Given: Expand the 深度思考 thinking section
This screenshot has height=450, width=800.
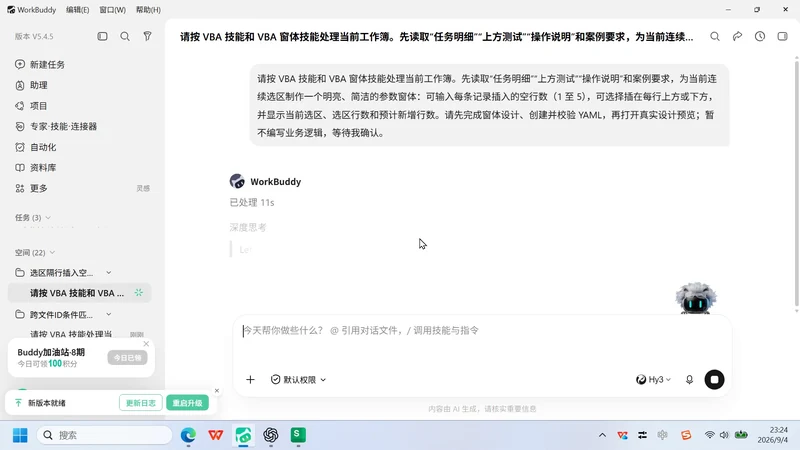Looking at the screenshot, I should coord(248,228).
